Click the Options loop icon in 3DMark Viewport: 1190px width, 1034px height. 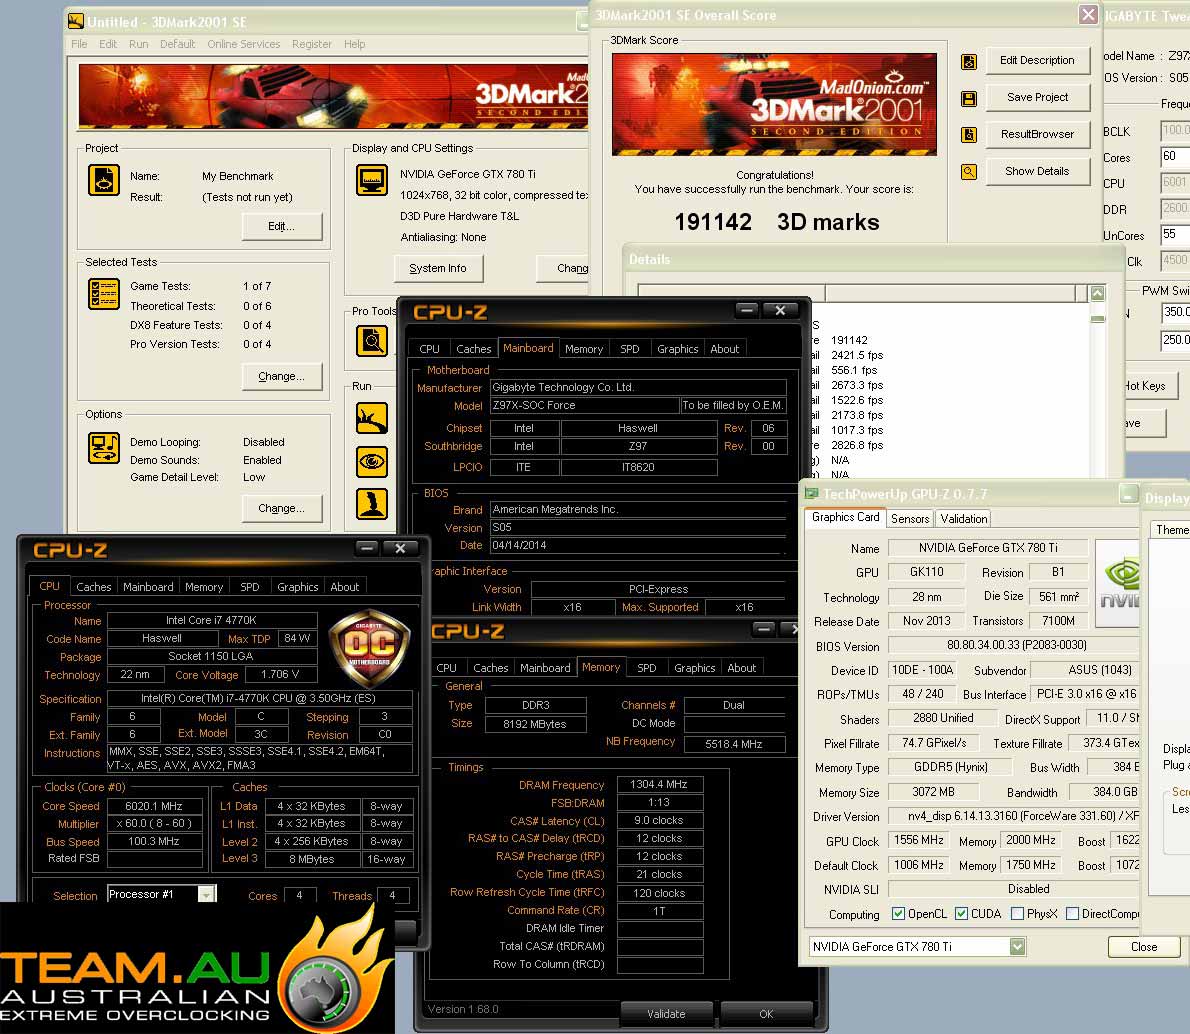[104, 448]
